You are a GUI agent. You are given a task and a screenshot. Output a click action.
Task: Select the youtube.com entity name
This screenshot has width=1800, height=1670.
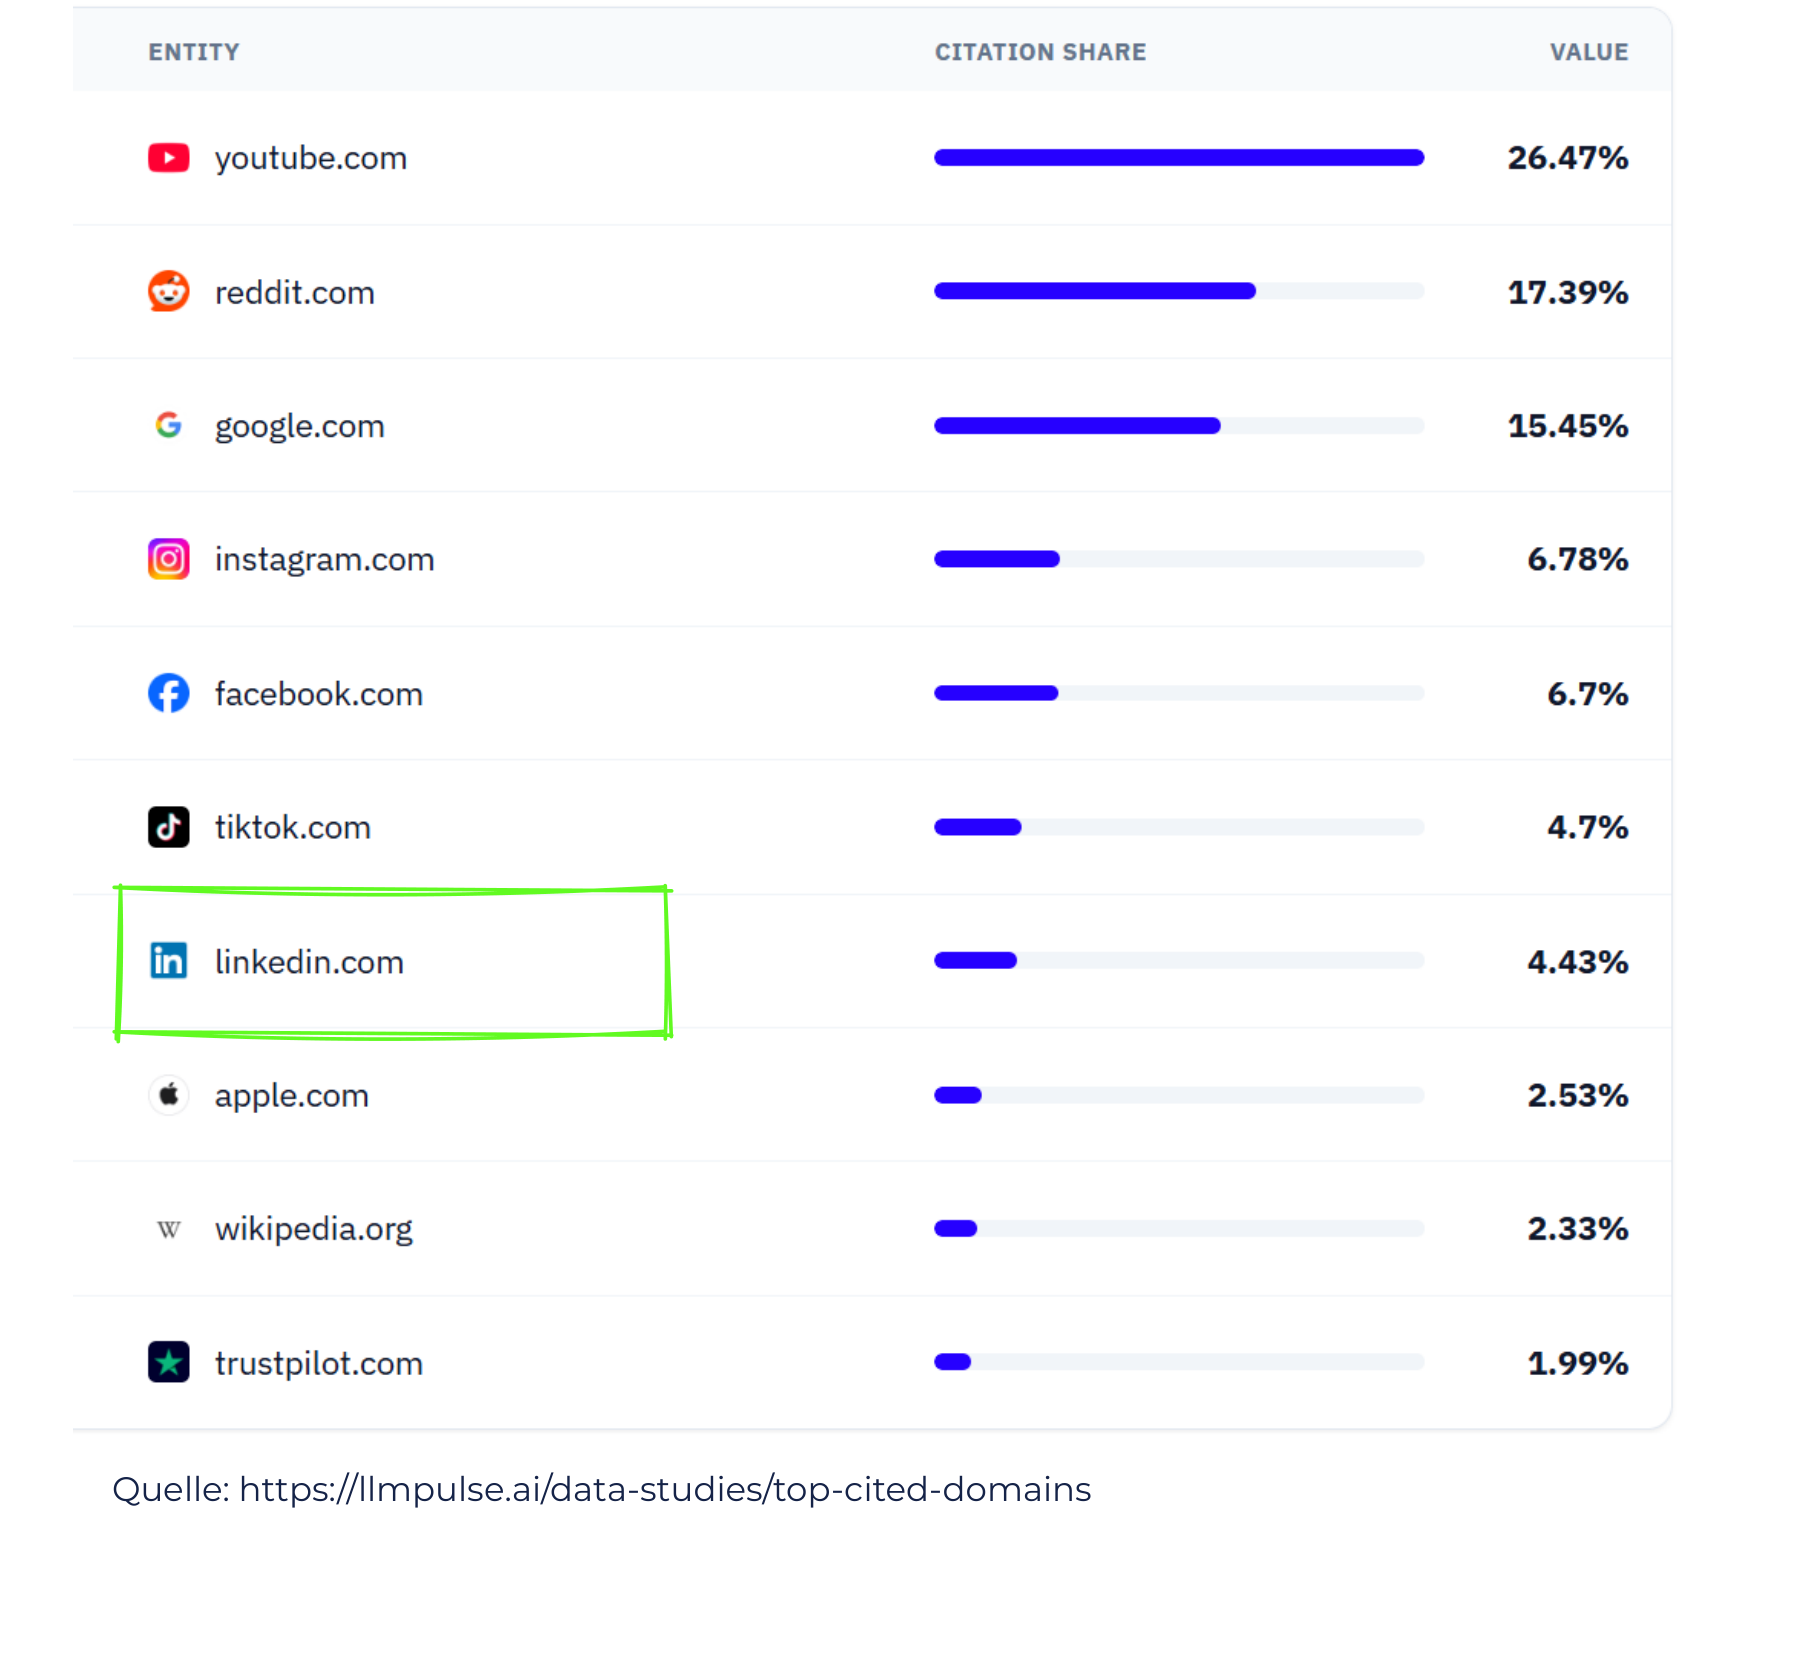(x=311, y=158)
